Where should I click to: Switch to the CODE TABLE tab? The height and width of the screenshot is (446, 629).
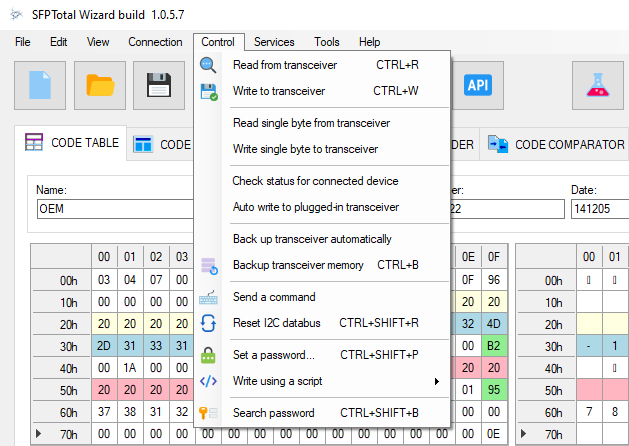point(71,143)
